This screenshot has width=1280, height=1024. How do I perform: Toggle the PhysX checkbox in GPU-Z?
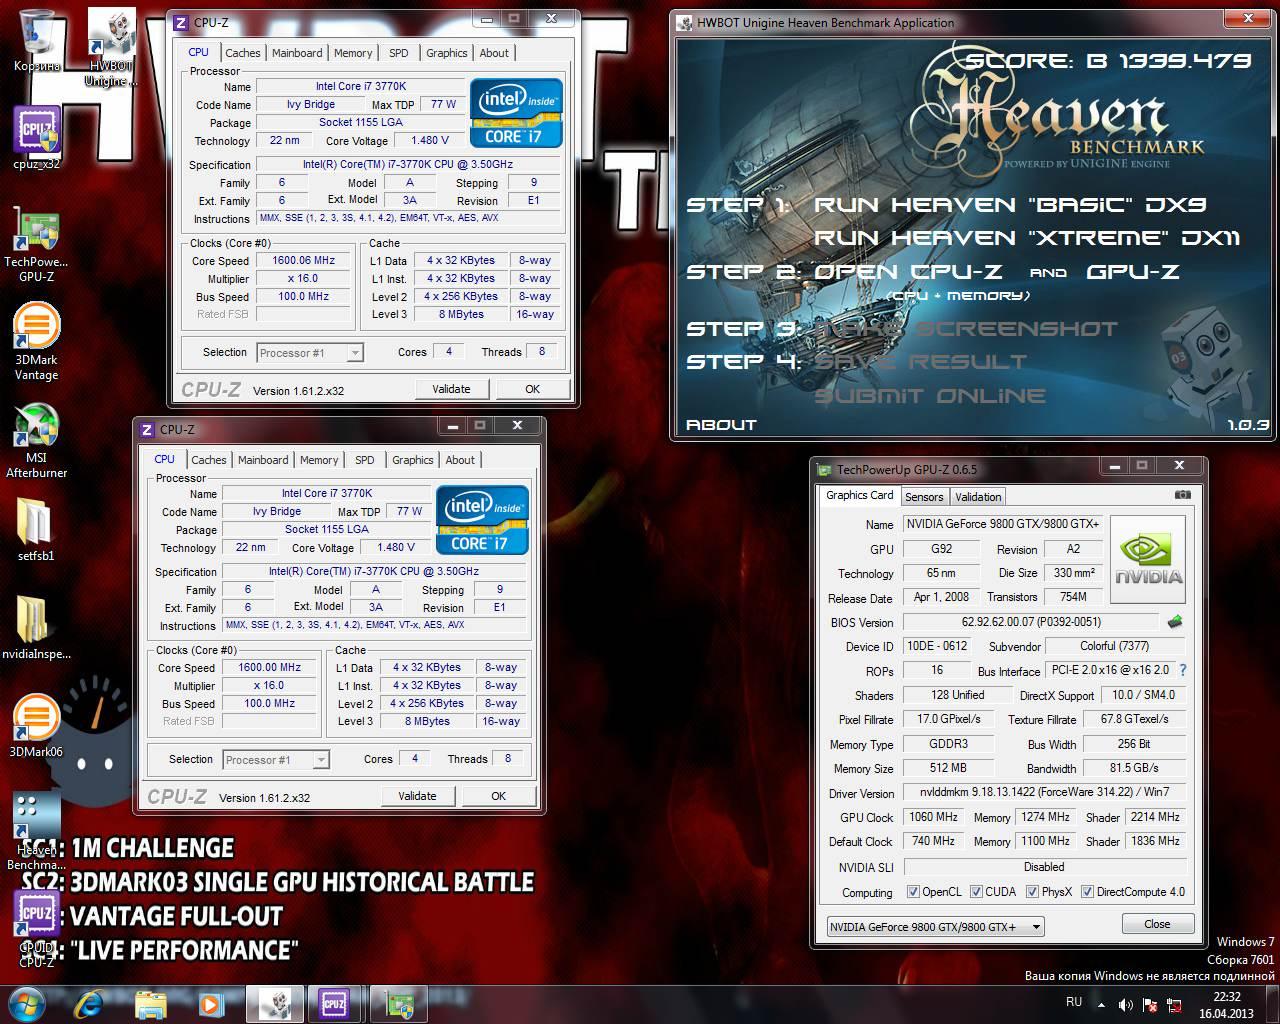click(1032, 892)
